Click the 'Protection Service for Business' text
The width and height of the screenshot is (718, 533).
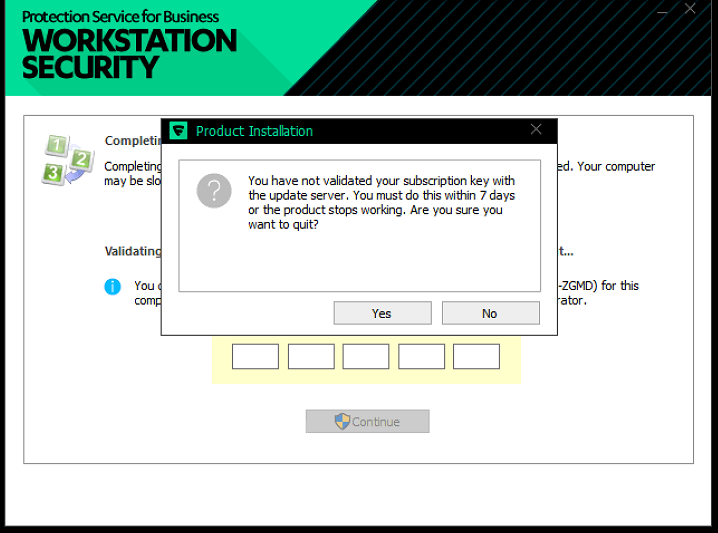(120, 16)
